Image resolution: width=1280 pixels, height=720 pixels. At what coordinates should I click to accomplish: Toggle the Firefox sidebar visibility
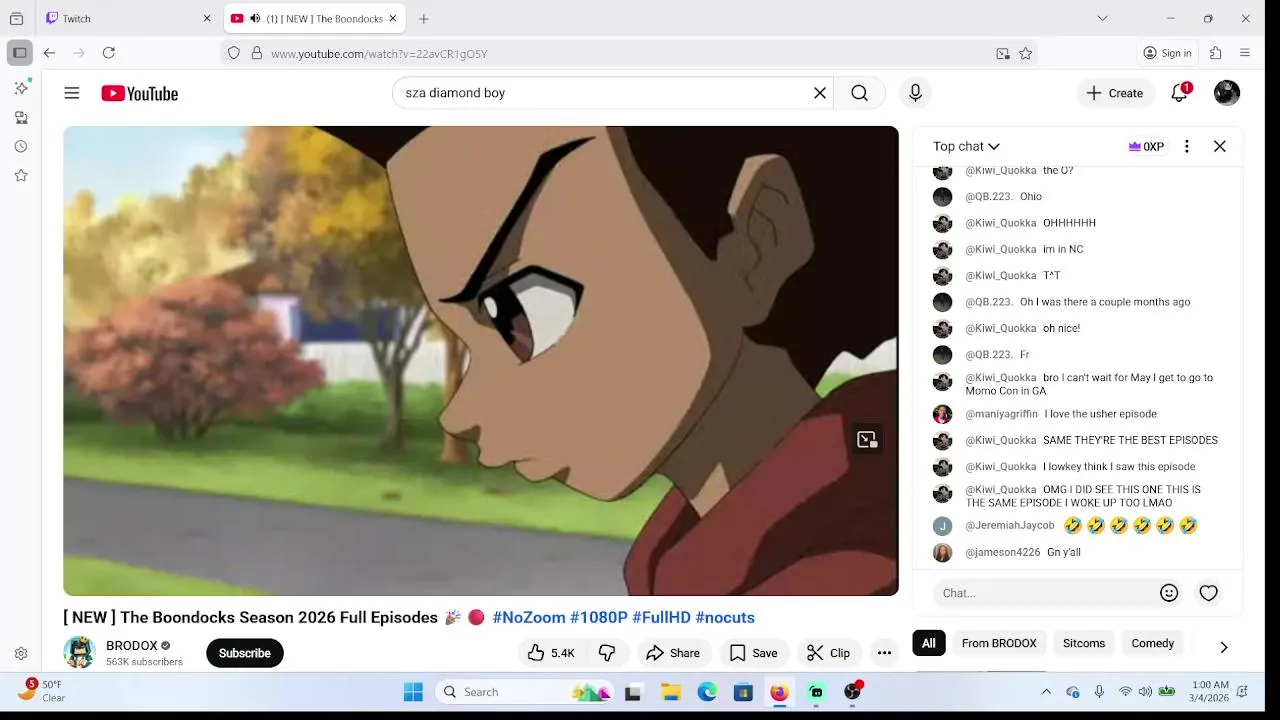[x=19, y=53]
